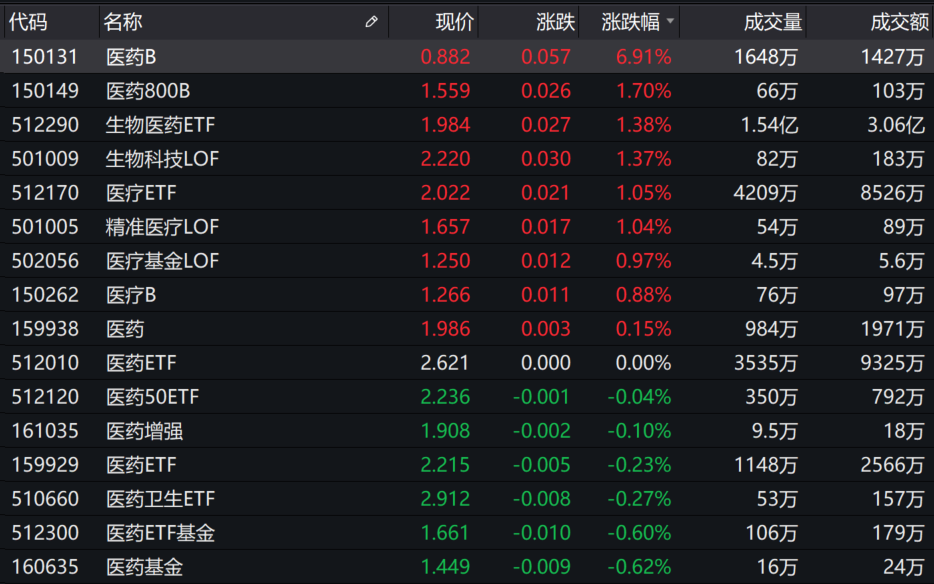The height and width of the screenshot is (584, 934).
Task: Click code 150262 for 医疗B
Action: tap(45, 295)
